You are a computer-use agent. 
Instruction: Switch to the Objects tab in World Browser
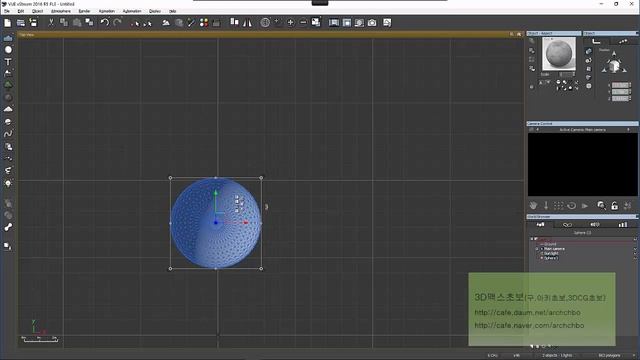pos(540,224)
